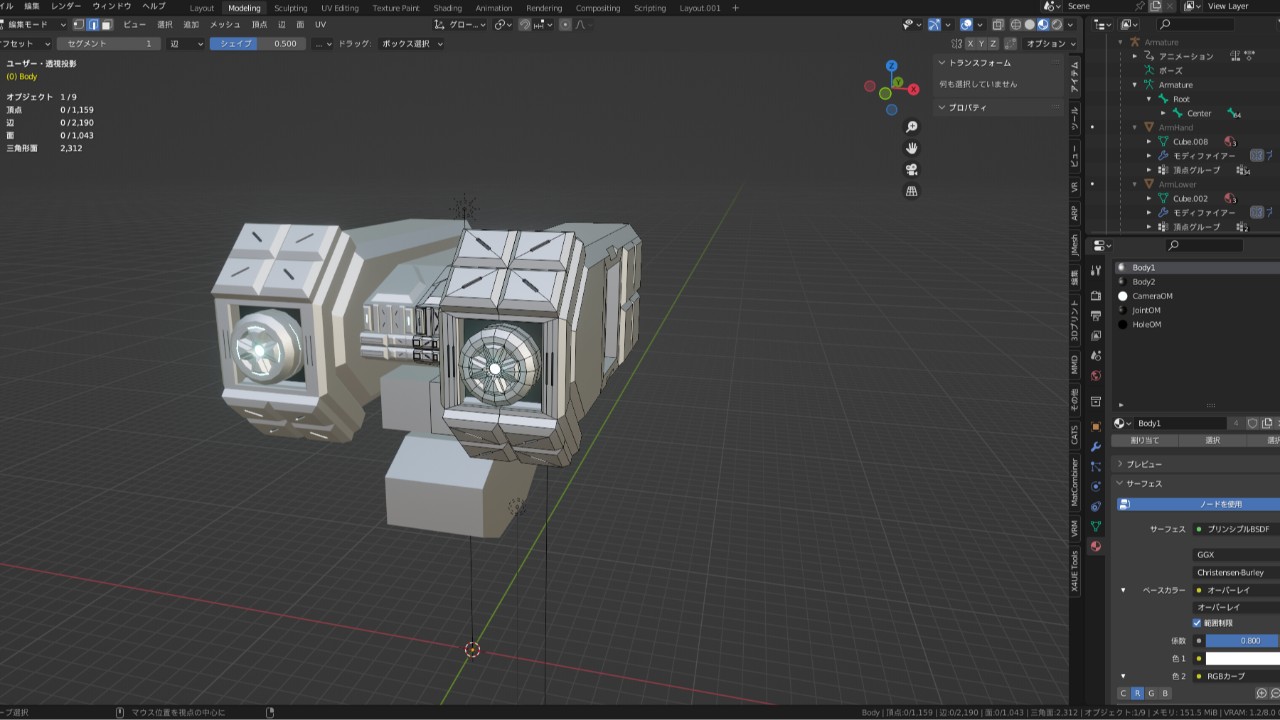Open the Output properties tab icon
Screen dimensions: 1280x720
point(1096,316)
